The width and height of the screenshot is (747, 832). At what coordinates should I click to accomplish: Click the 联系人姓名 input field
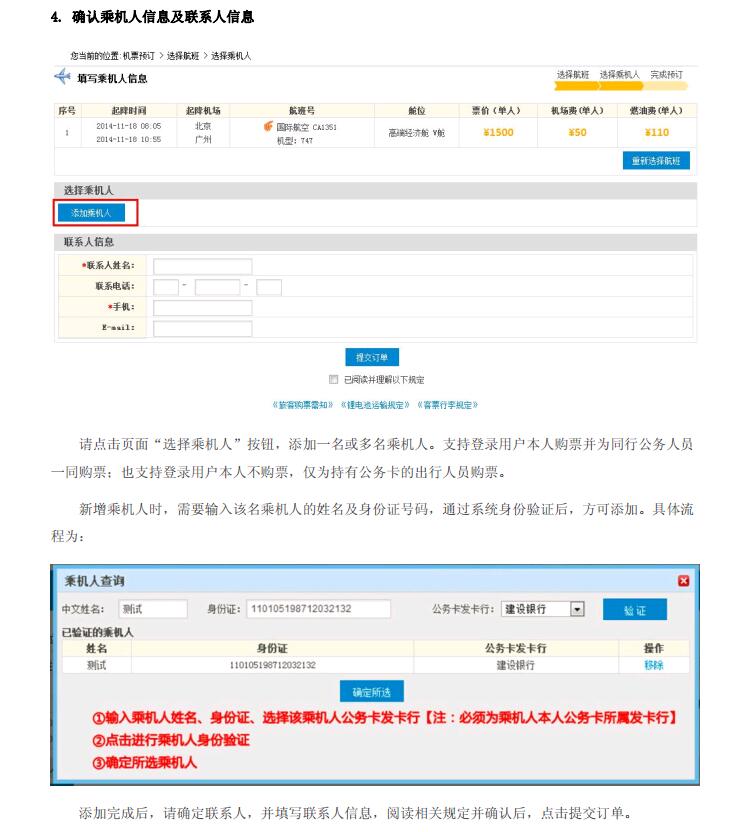pos(202,266)
